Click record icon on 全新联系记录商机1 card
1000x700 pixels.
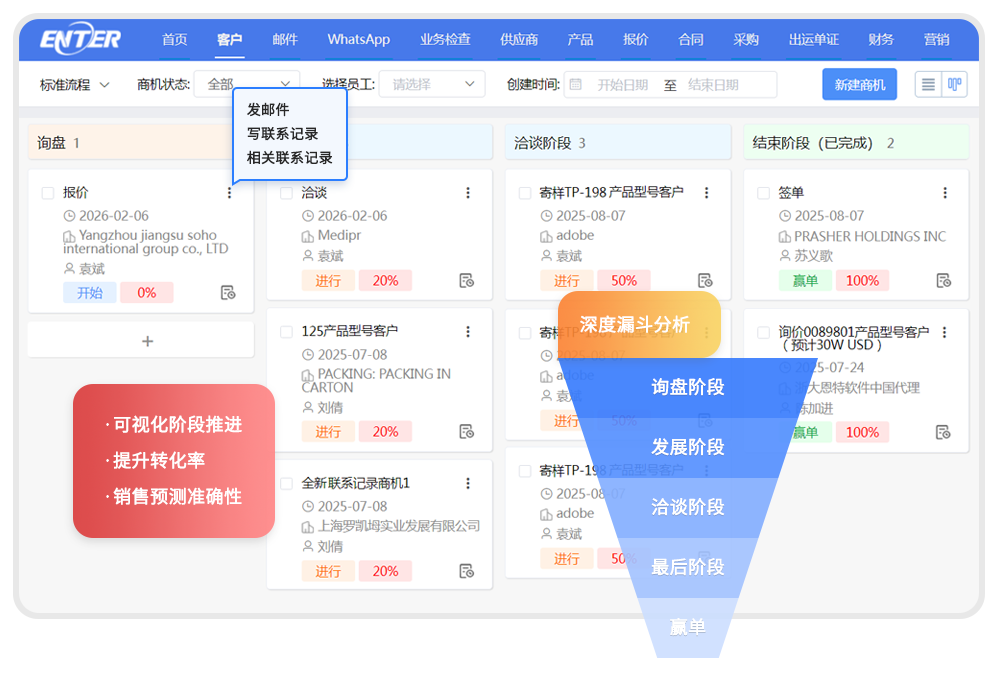466,571
